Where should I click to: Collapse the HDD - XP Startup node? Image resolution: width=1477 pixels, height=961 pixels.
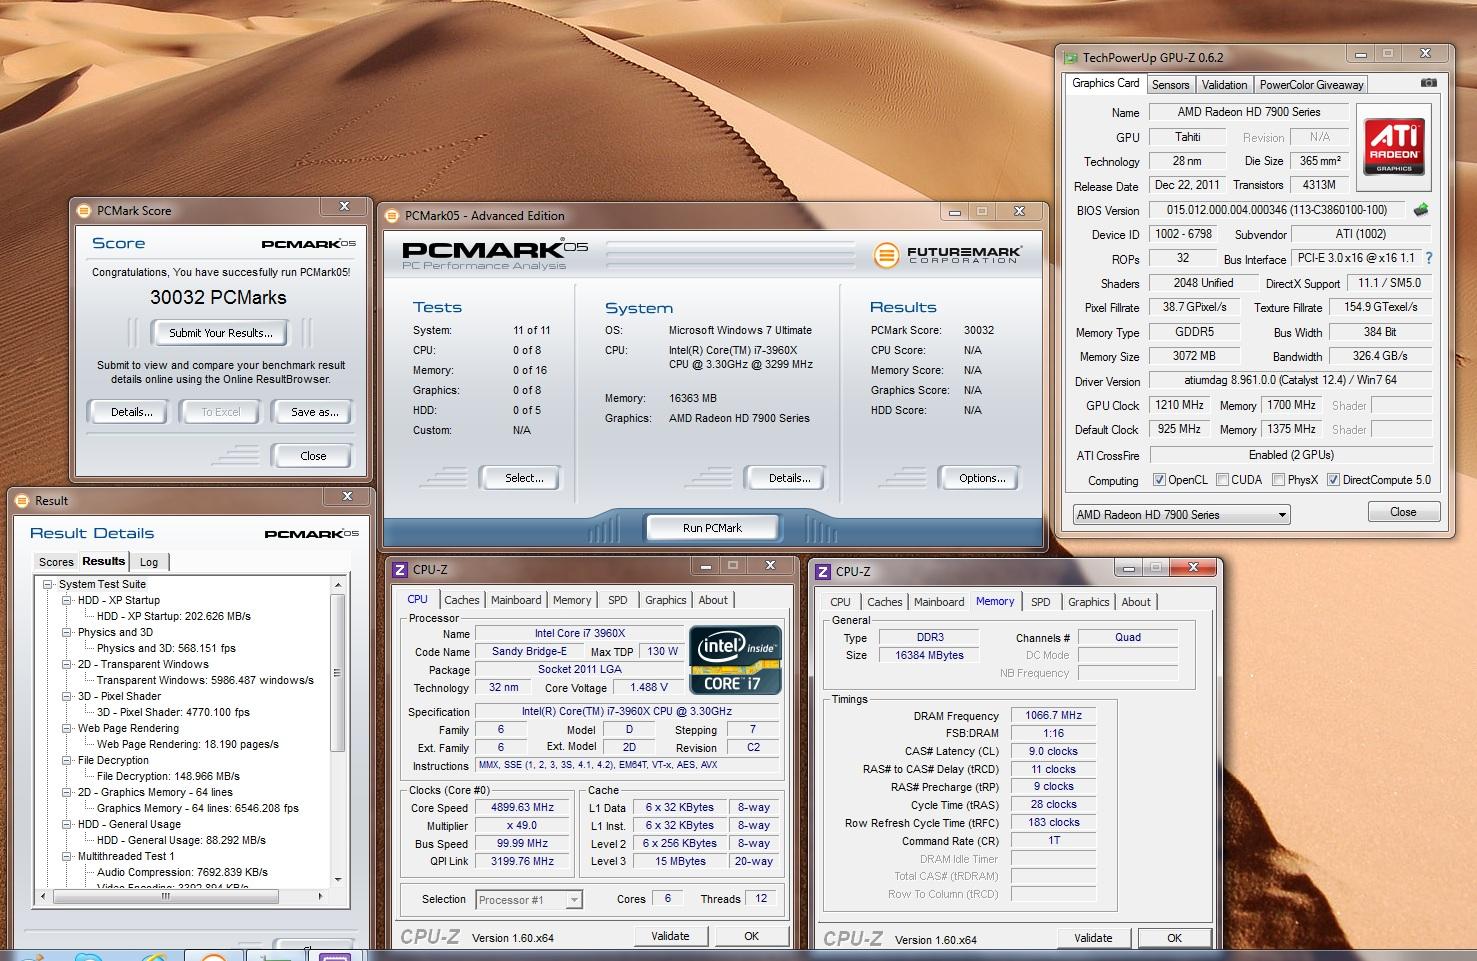pyautogui.click(x=67, y=600)
